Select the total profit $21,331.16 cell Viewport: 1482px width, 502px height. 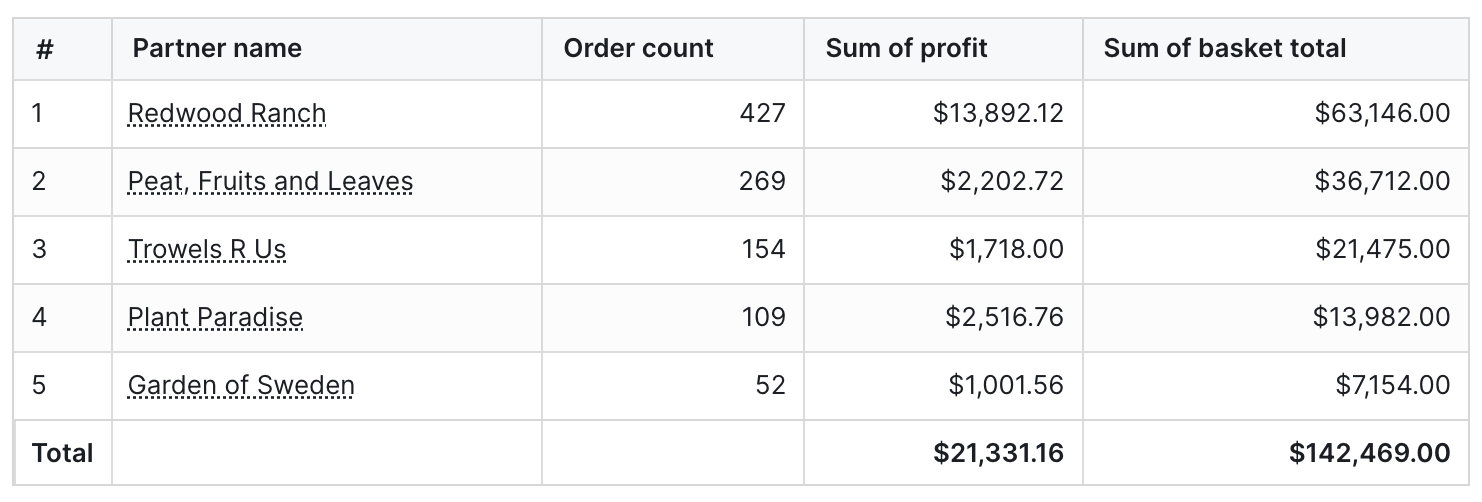(x=998, y=453)
